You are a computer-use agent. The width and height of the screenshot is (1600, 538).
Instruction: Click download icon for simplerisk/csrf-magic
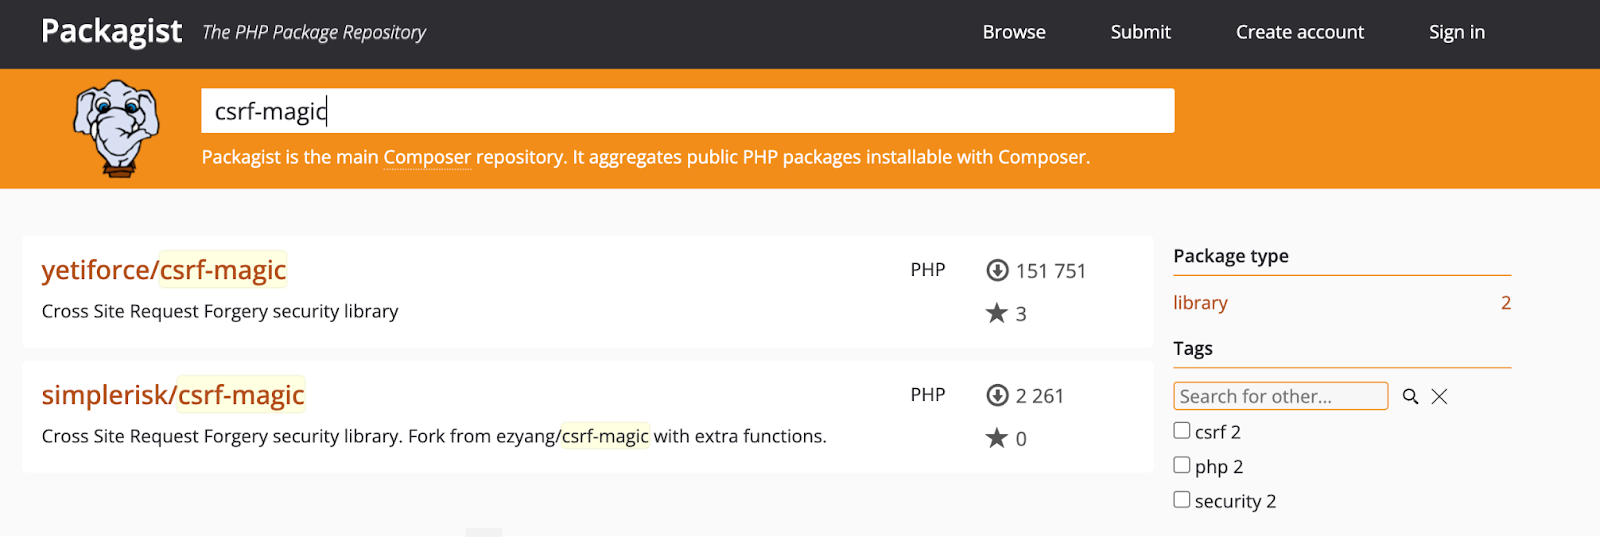click(997, 395)
